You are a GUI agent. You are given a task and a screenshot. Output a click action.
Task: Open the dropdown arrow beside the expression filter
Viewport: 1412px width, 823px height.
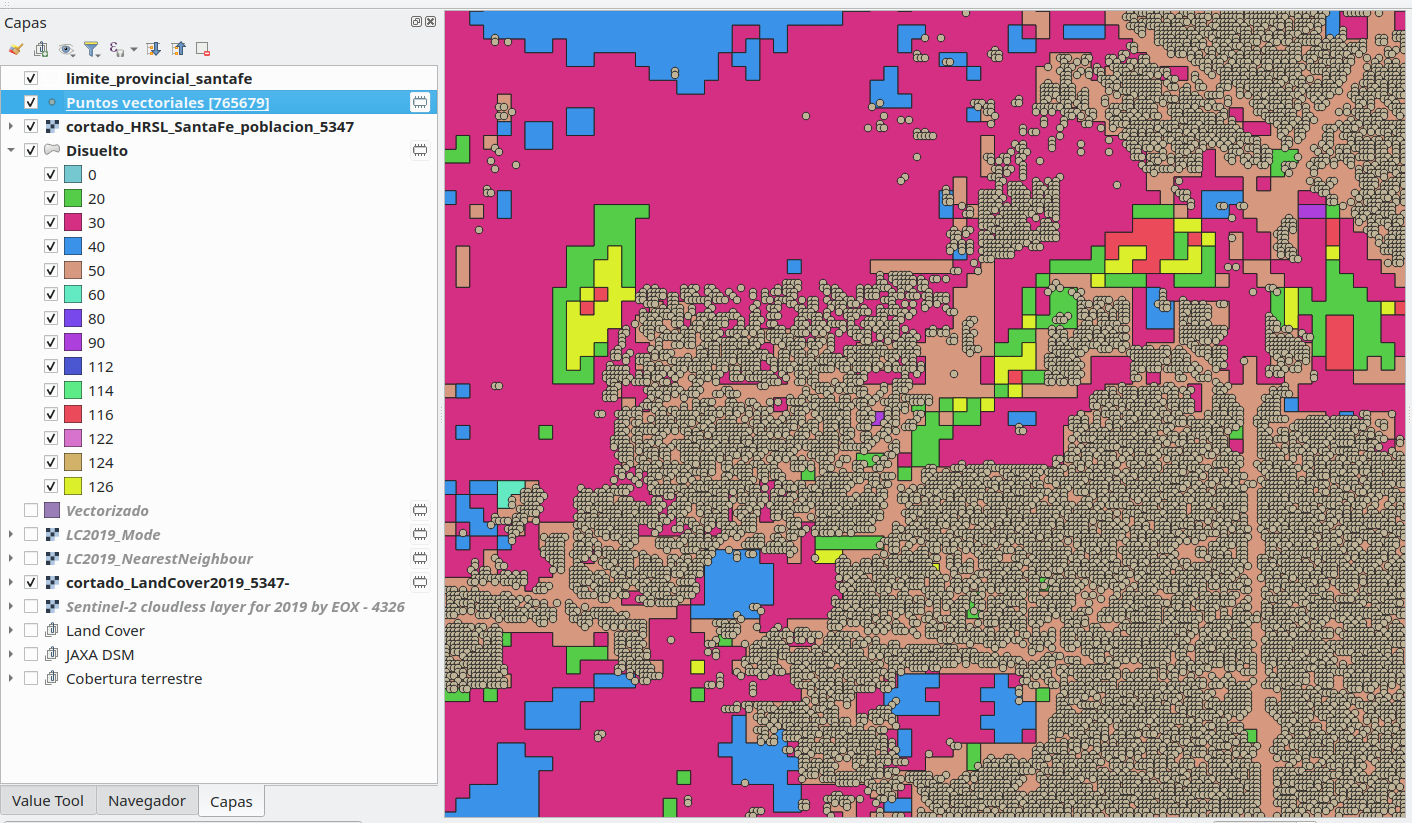tap(133, 49)
